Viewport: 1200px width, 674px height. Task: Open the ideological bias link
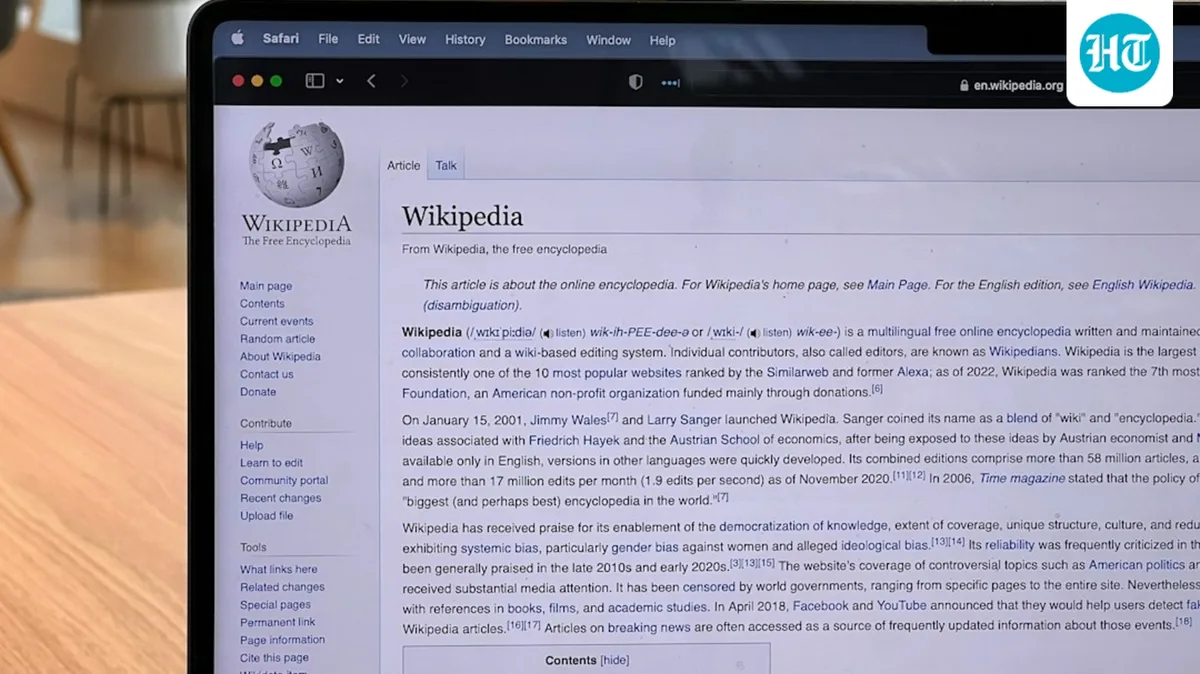[884, 546]
